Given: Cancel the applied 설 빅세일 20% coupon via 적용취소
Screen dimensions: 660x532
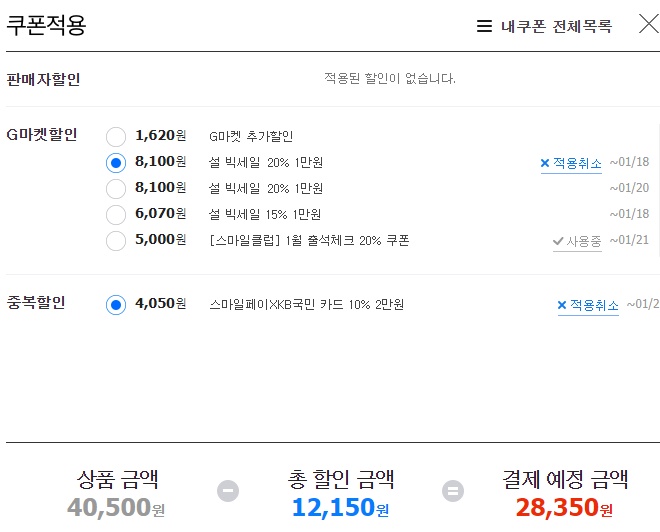Looking at the screenshot, I should (x=571, y=163).
